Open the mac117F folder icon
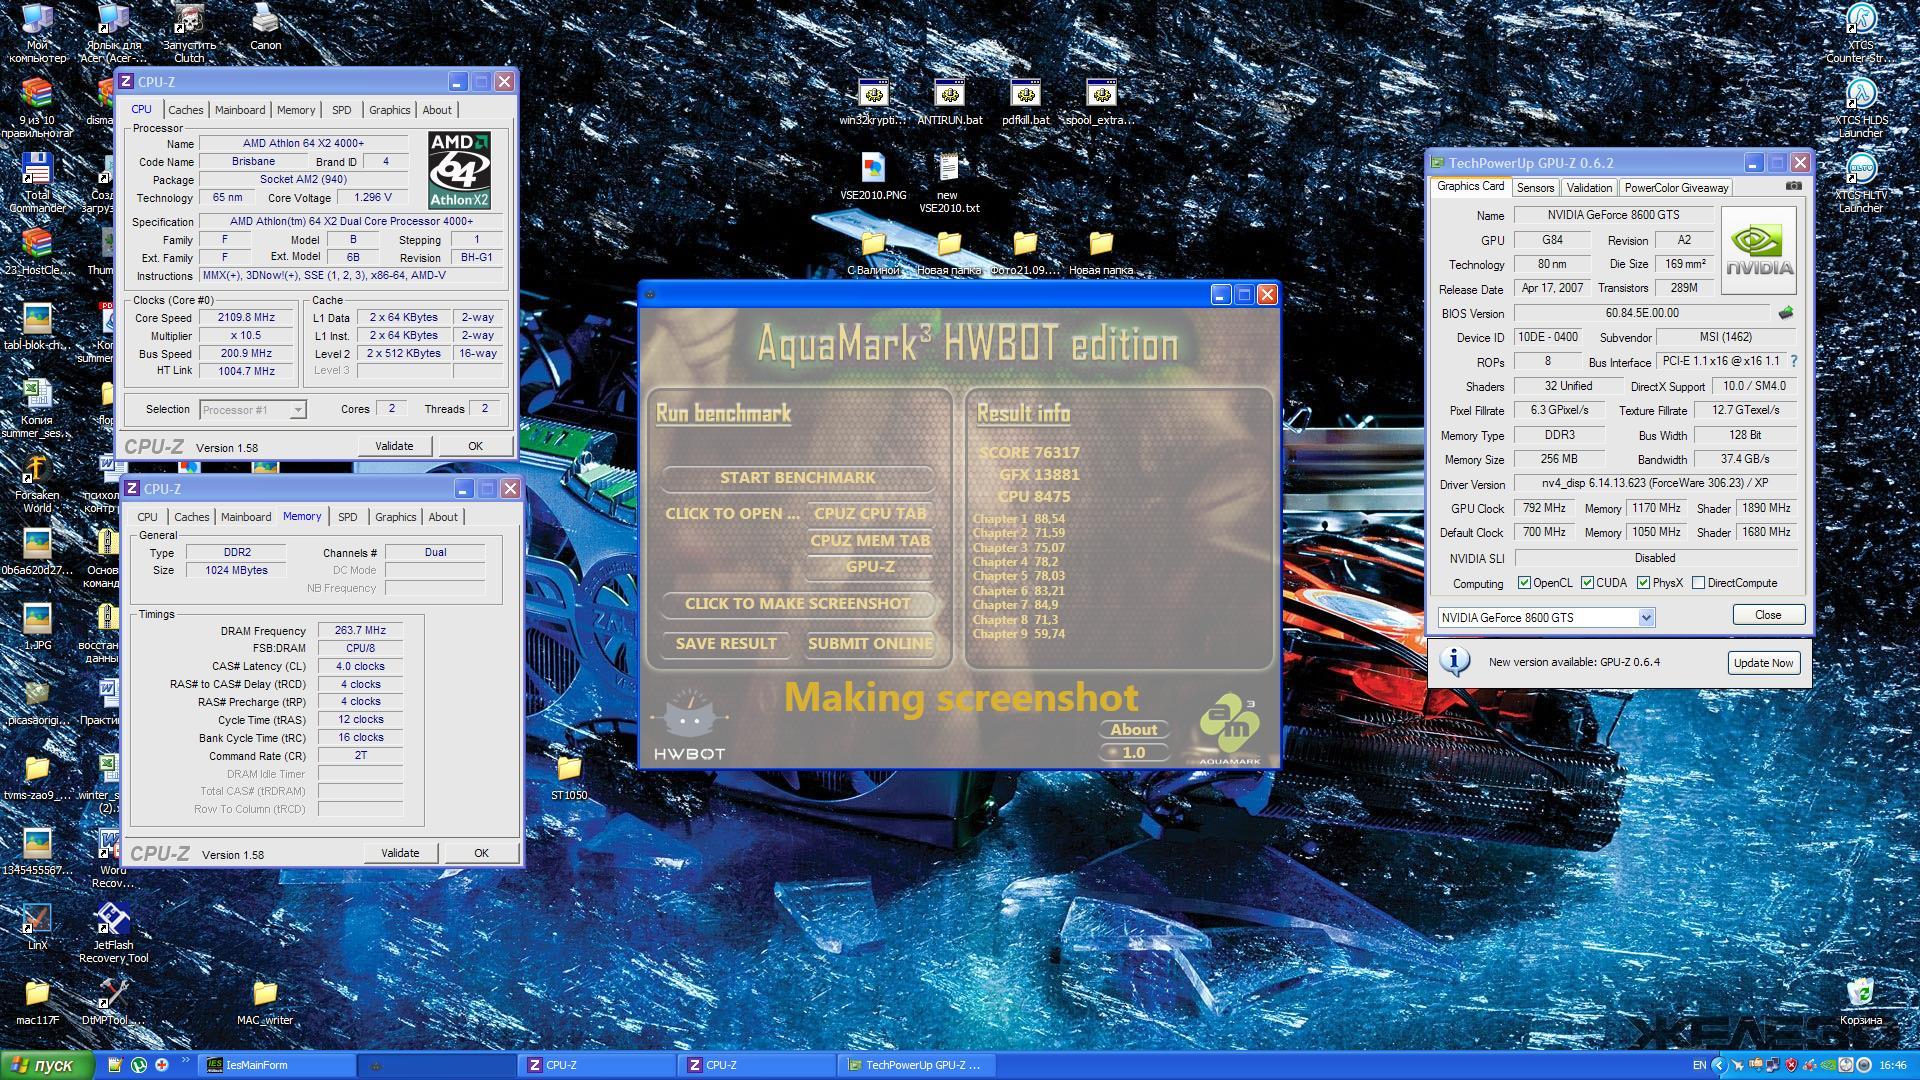The width and height of the screenshot is (1920, 1080). [37, 993]
